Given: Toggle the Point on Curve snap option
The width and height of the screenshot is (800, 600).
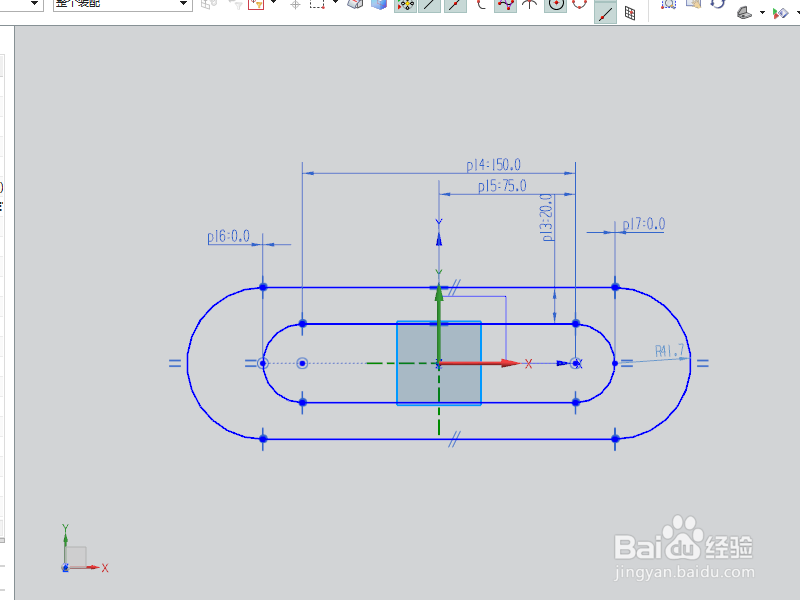Looking at the screenshot, I should 605,12.
